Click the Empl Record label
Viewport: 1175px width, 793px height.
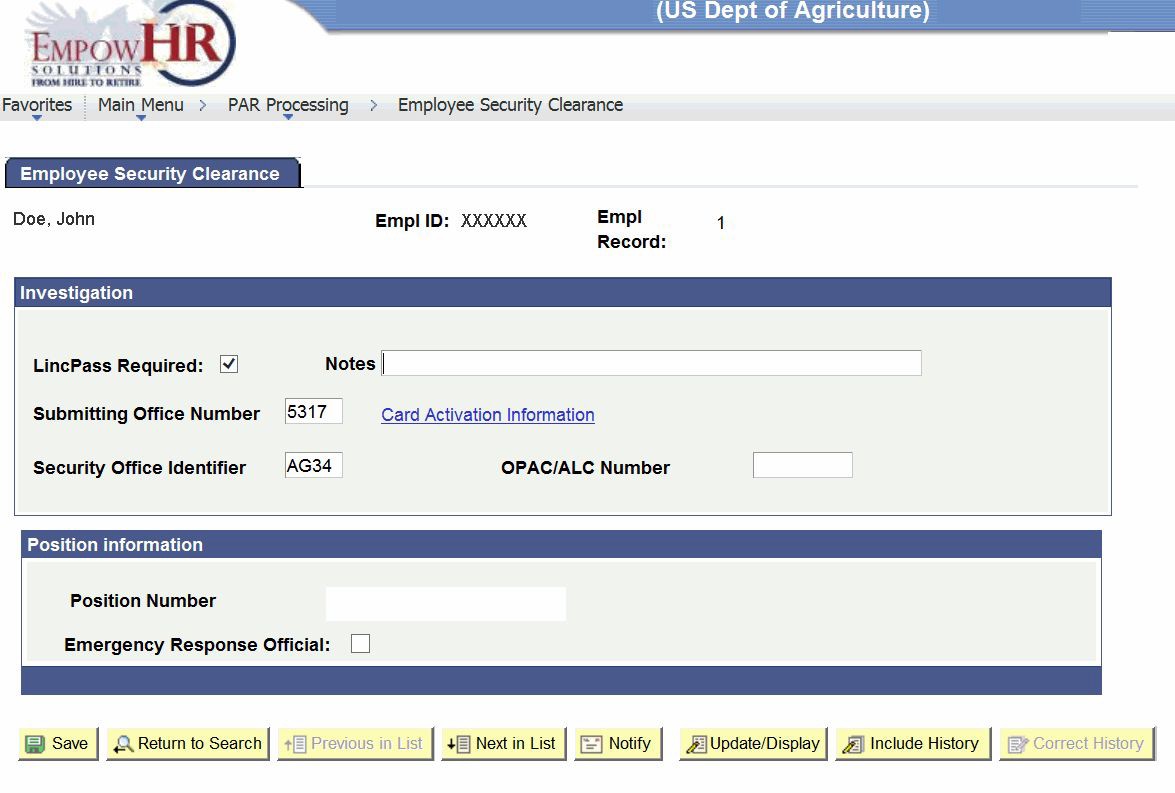pos(632,229)
